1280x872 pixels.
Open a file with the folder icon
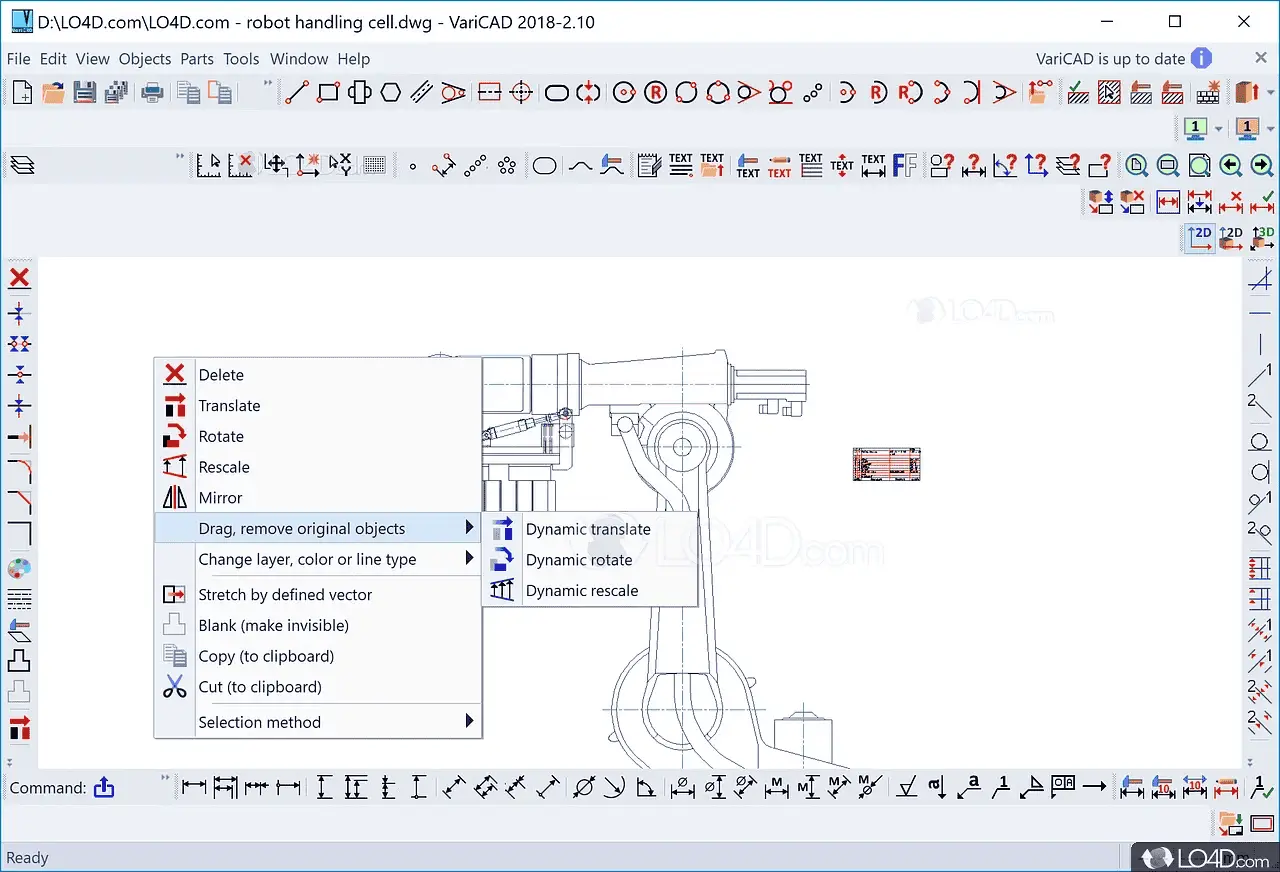(x=53, y=93)
